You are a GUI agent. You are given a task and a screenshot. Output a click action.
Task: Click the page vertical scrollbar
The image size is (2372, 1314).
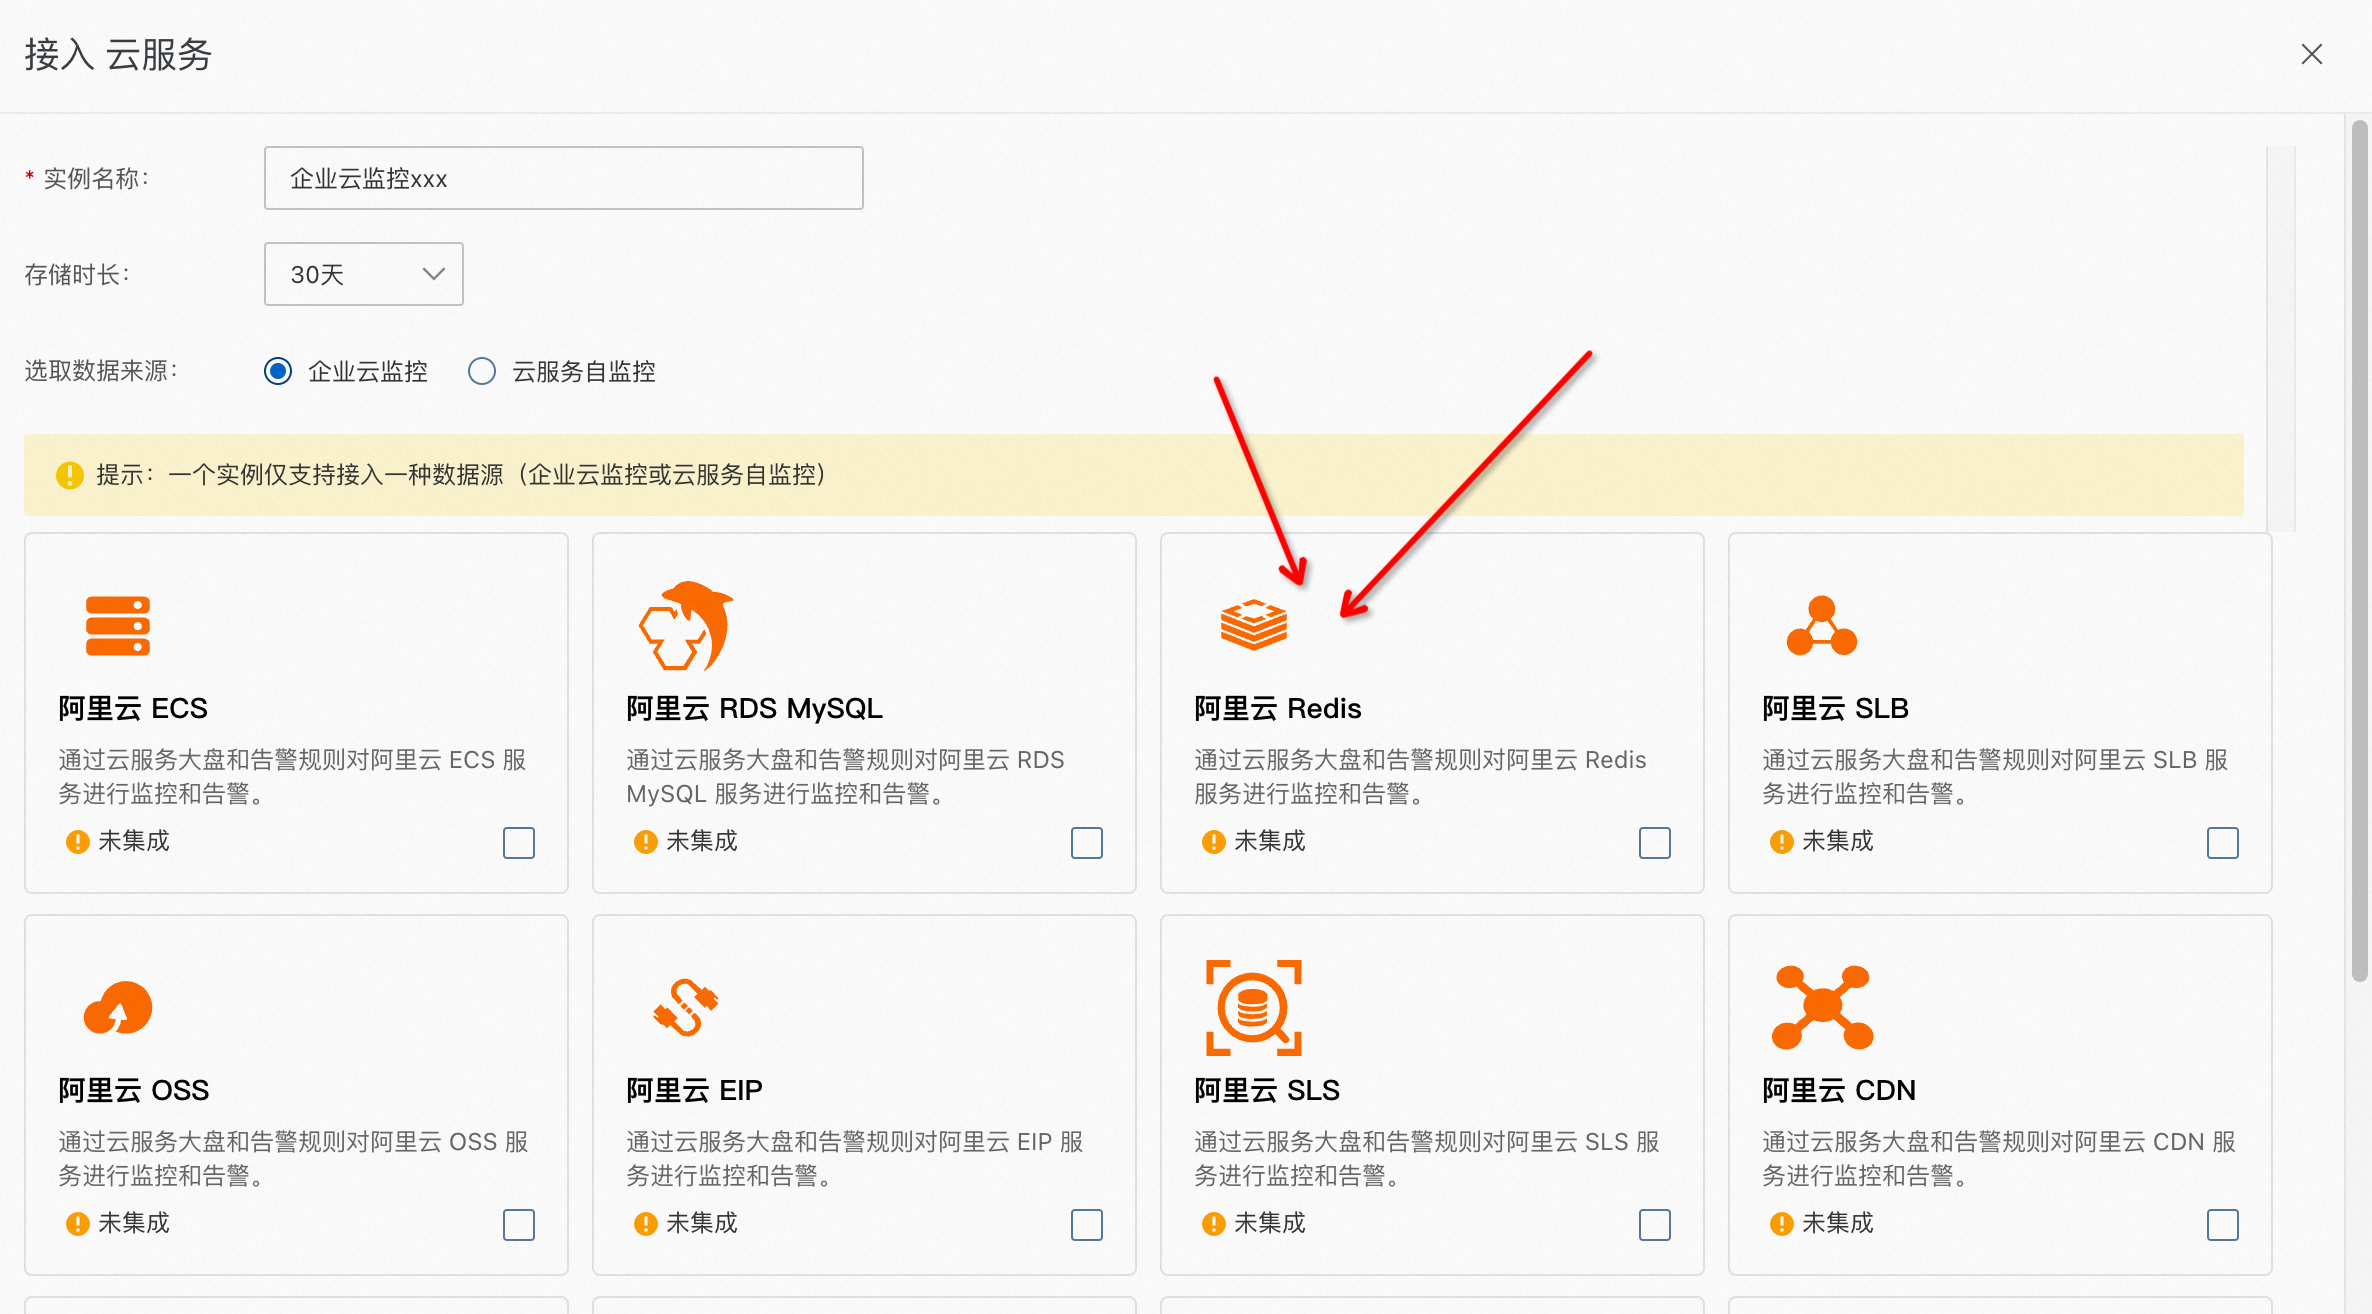[2360, 550]
